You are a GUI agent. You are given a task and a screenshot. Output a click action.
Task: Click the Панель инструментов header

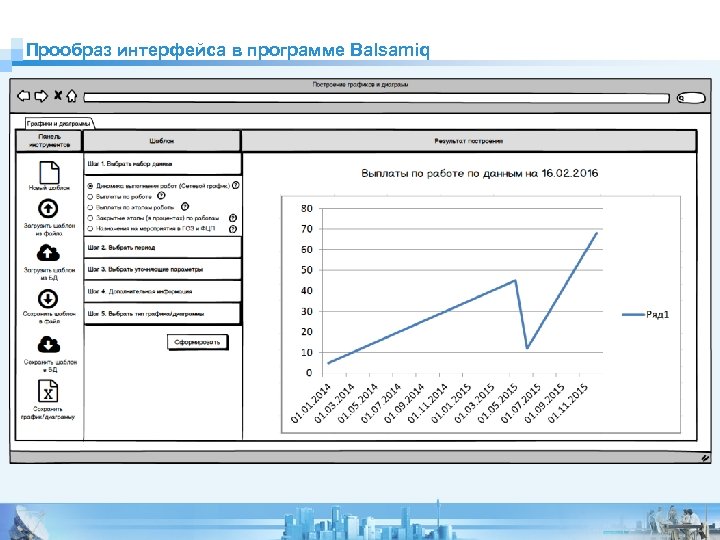tap(49, 141)
